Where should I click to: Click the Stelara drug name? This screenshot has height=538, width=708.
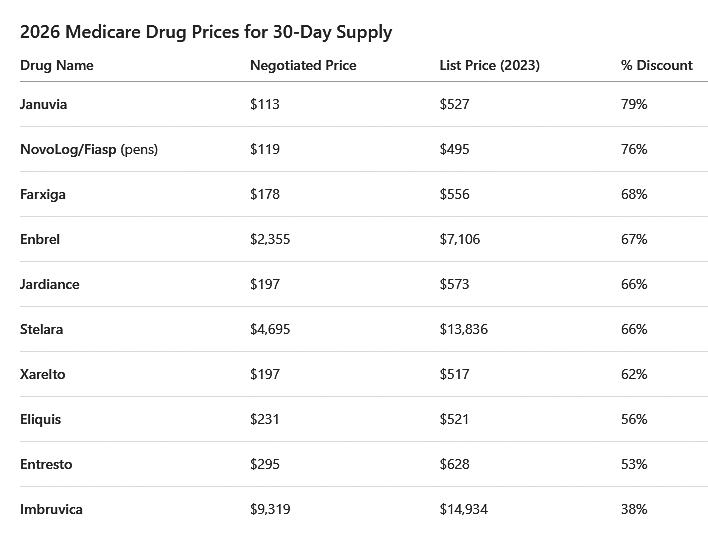pyautogui.click(x=42, y=329)
